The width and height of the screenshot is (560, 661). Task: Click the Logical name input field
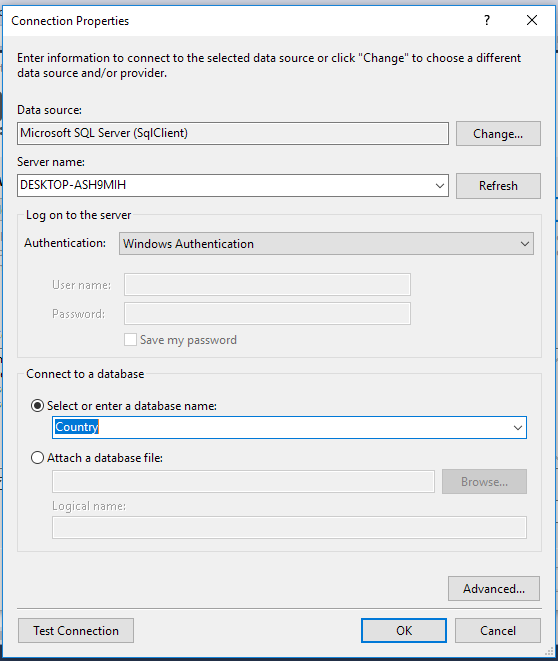coord(289,527)
